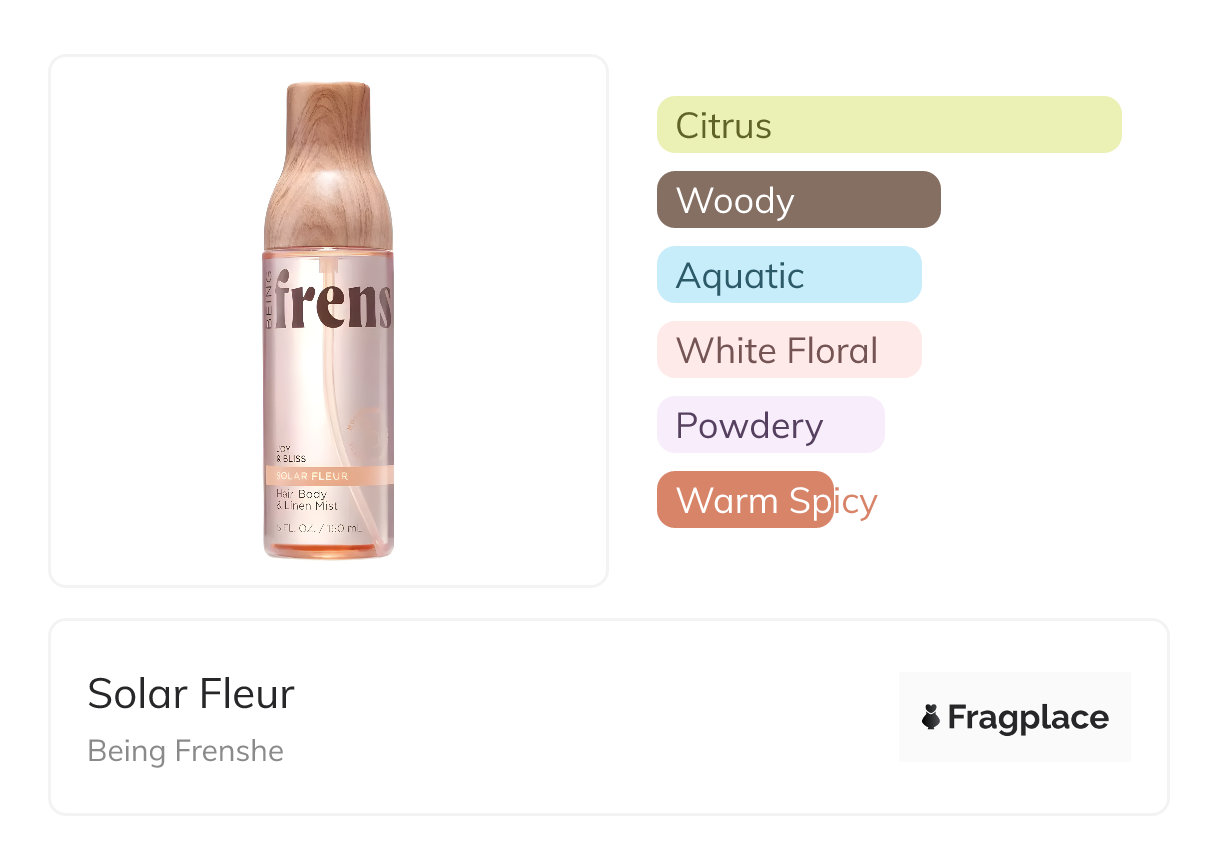
Task: Select the Woody accord bar
Action: (x=798, y=200)
